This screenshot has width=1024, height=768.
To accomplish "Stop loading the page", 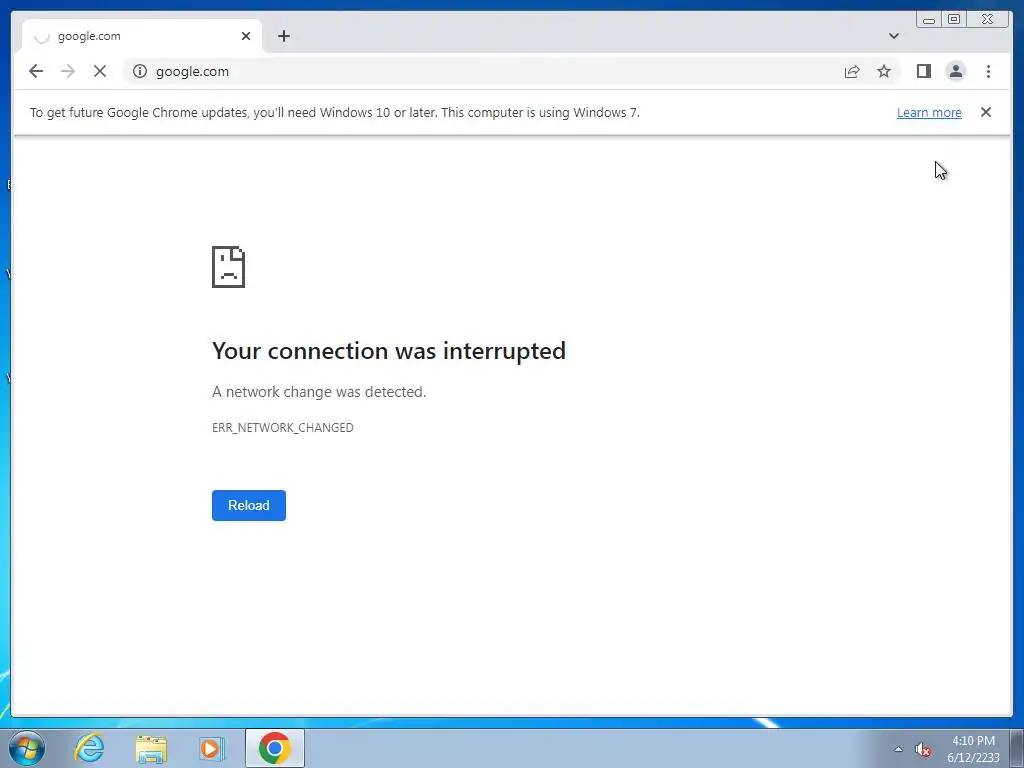I will tap(100, 71).
